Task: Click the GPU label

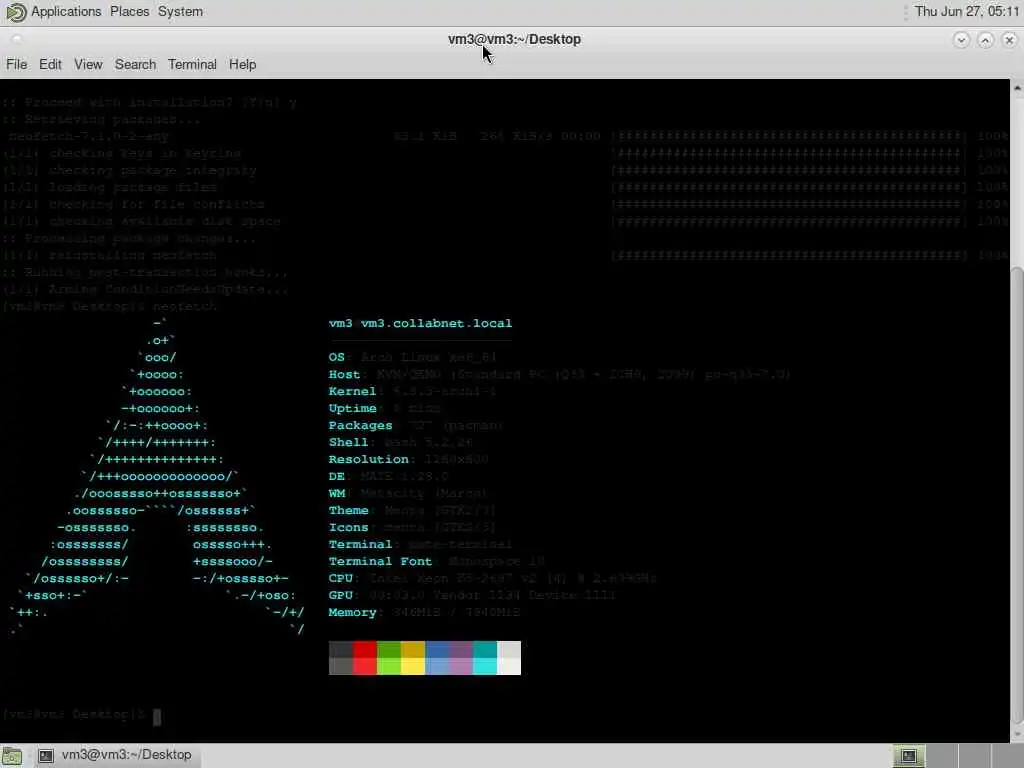Action: click(340, 595)
